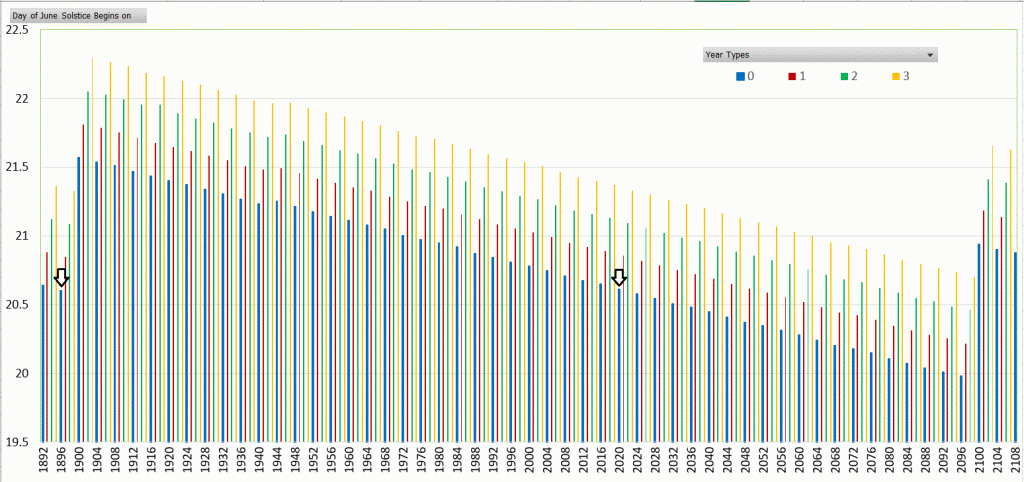This screenshot has width=1024, height=482.
Task: Click the blue bar for year 2108
Action: coord(1016,346)
